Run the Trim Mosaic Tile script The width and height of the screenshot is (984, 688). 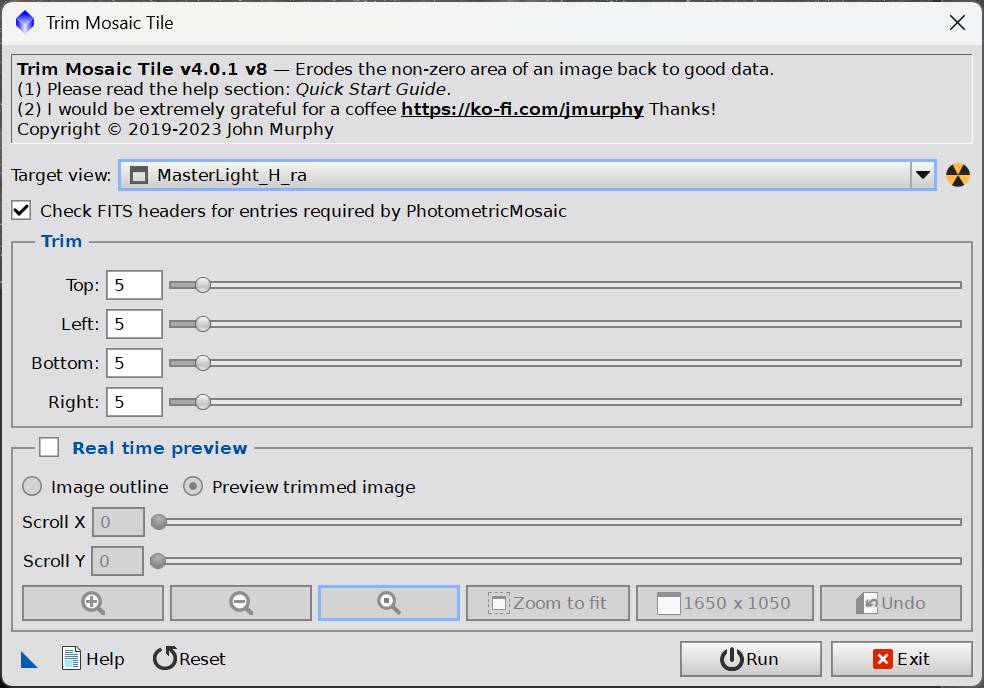pyautogui.click(x=751, y=659)
